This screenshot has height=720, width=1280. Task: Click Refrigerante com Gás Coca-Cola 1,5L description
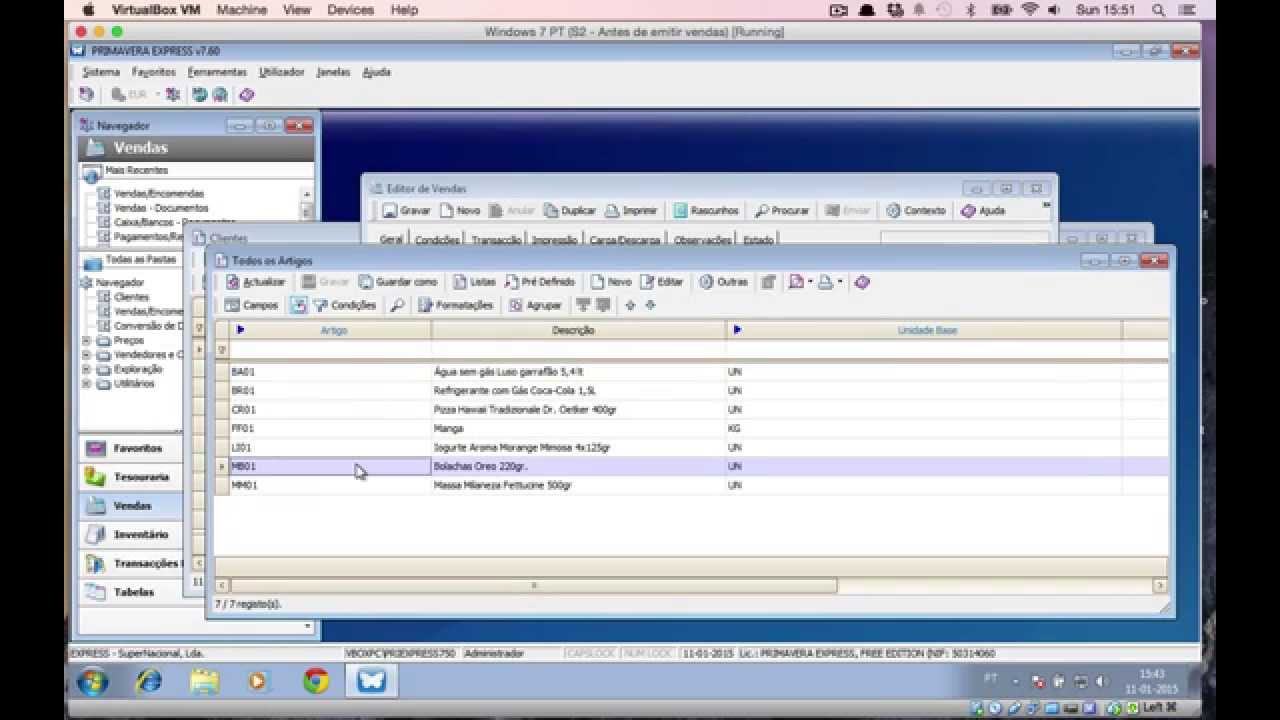click(515, 390)
